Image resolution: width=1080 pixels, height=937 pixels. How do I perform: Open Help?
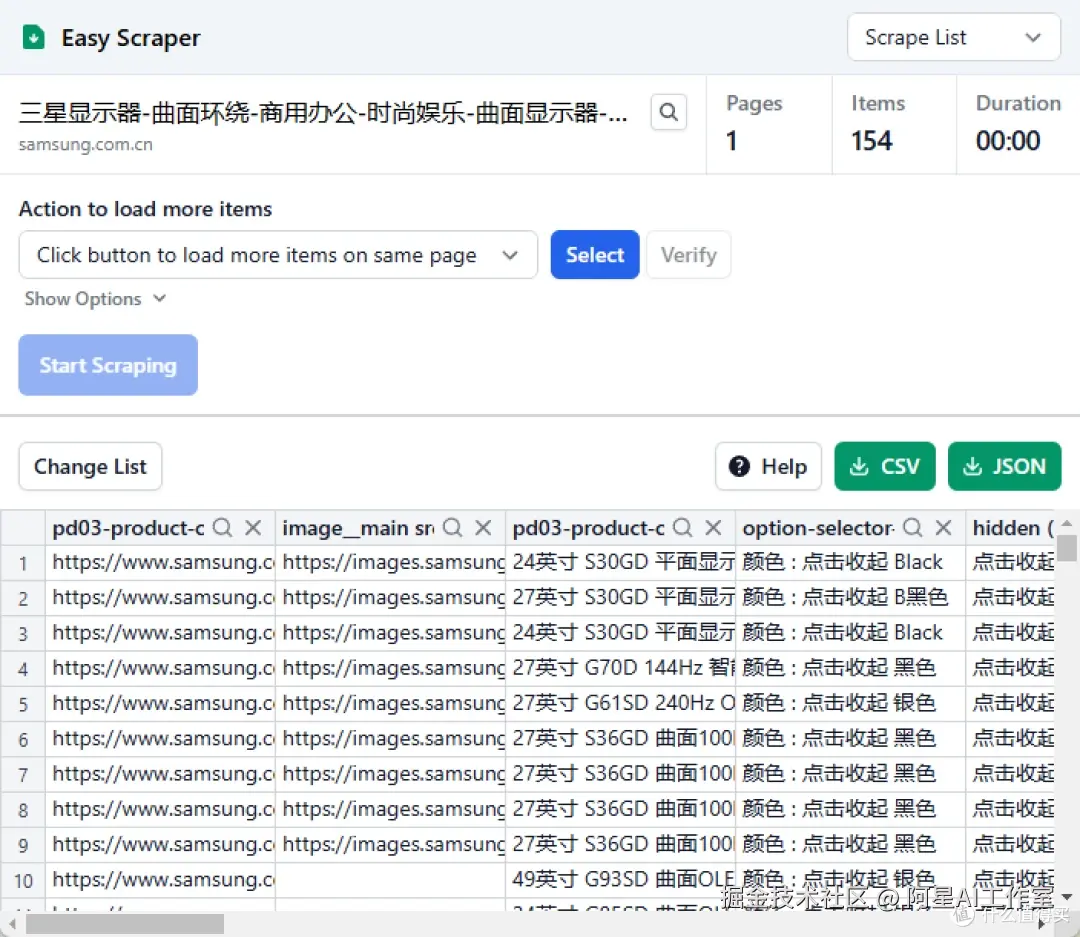[768, 466]
